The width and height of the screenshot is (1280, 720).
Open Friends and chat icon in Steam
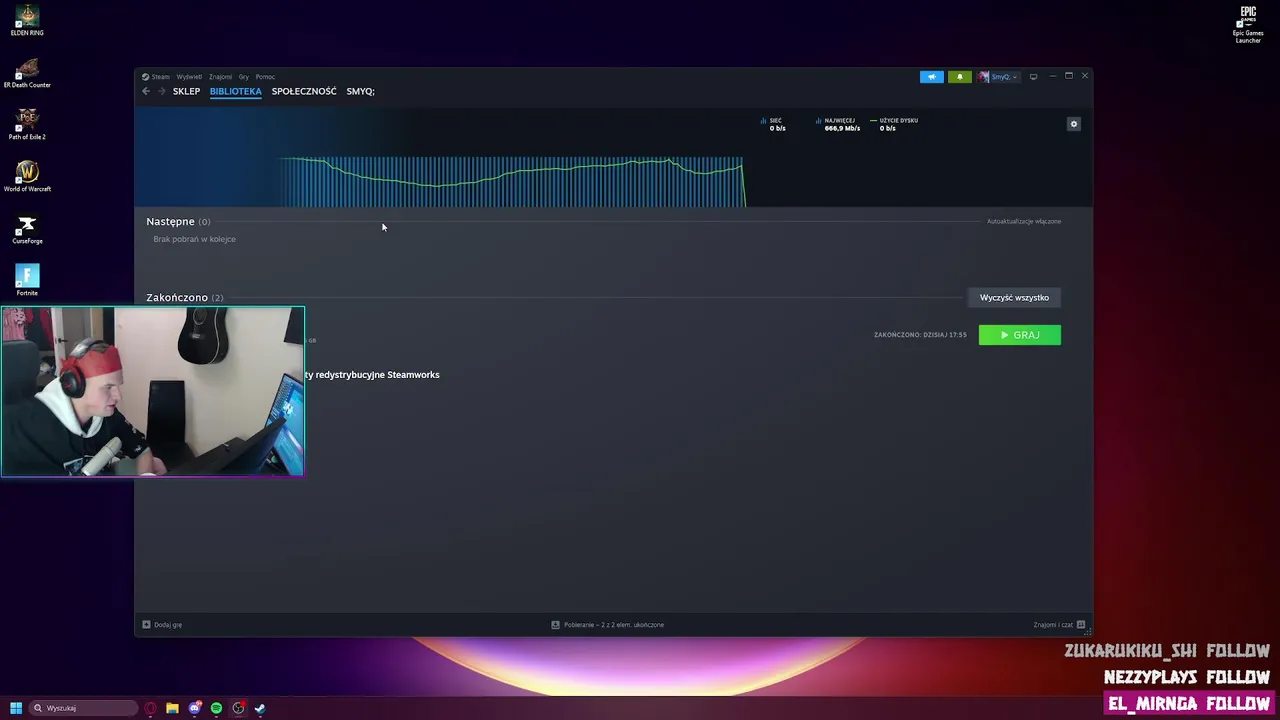click(x=1081, y=625)
